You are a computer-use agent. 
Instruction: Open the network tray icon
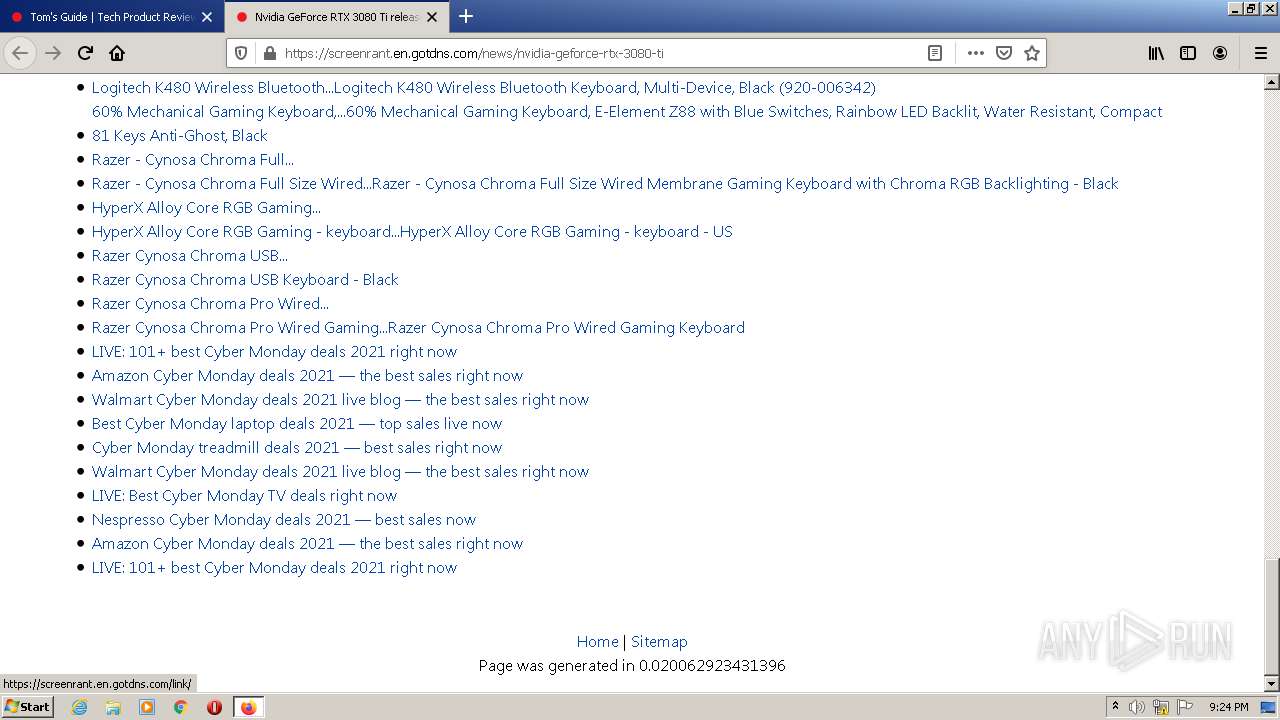(1161, 707)
